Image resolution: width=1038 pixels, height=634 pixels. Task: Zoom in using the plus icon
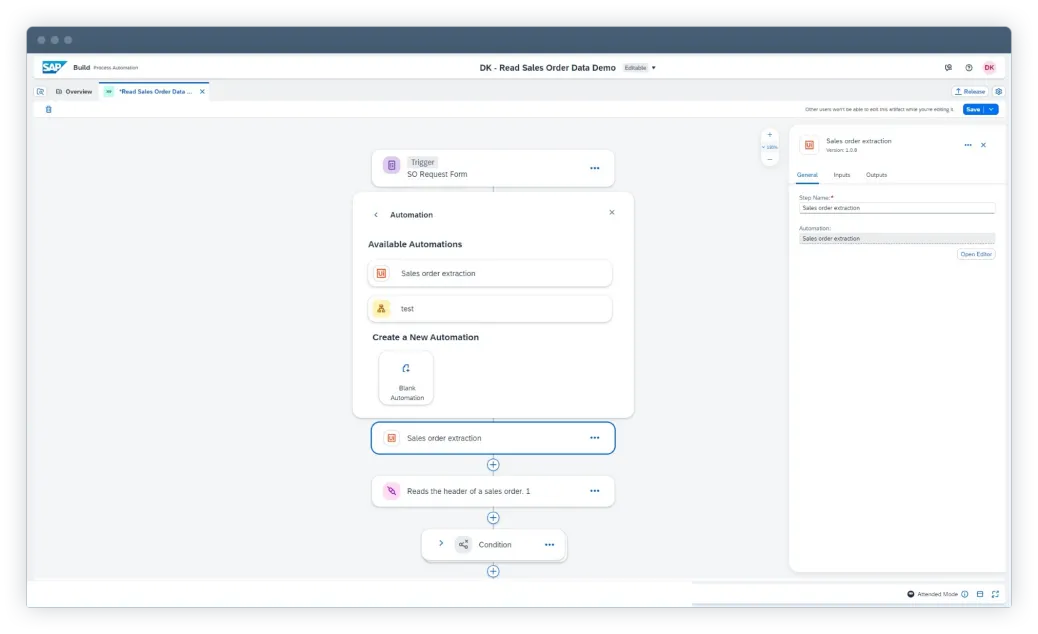pyautogui.click(x=769, y=133)
